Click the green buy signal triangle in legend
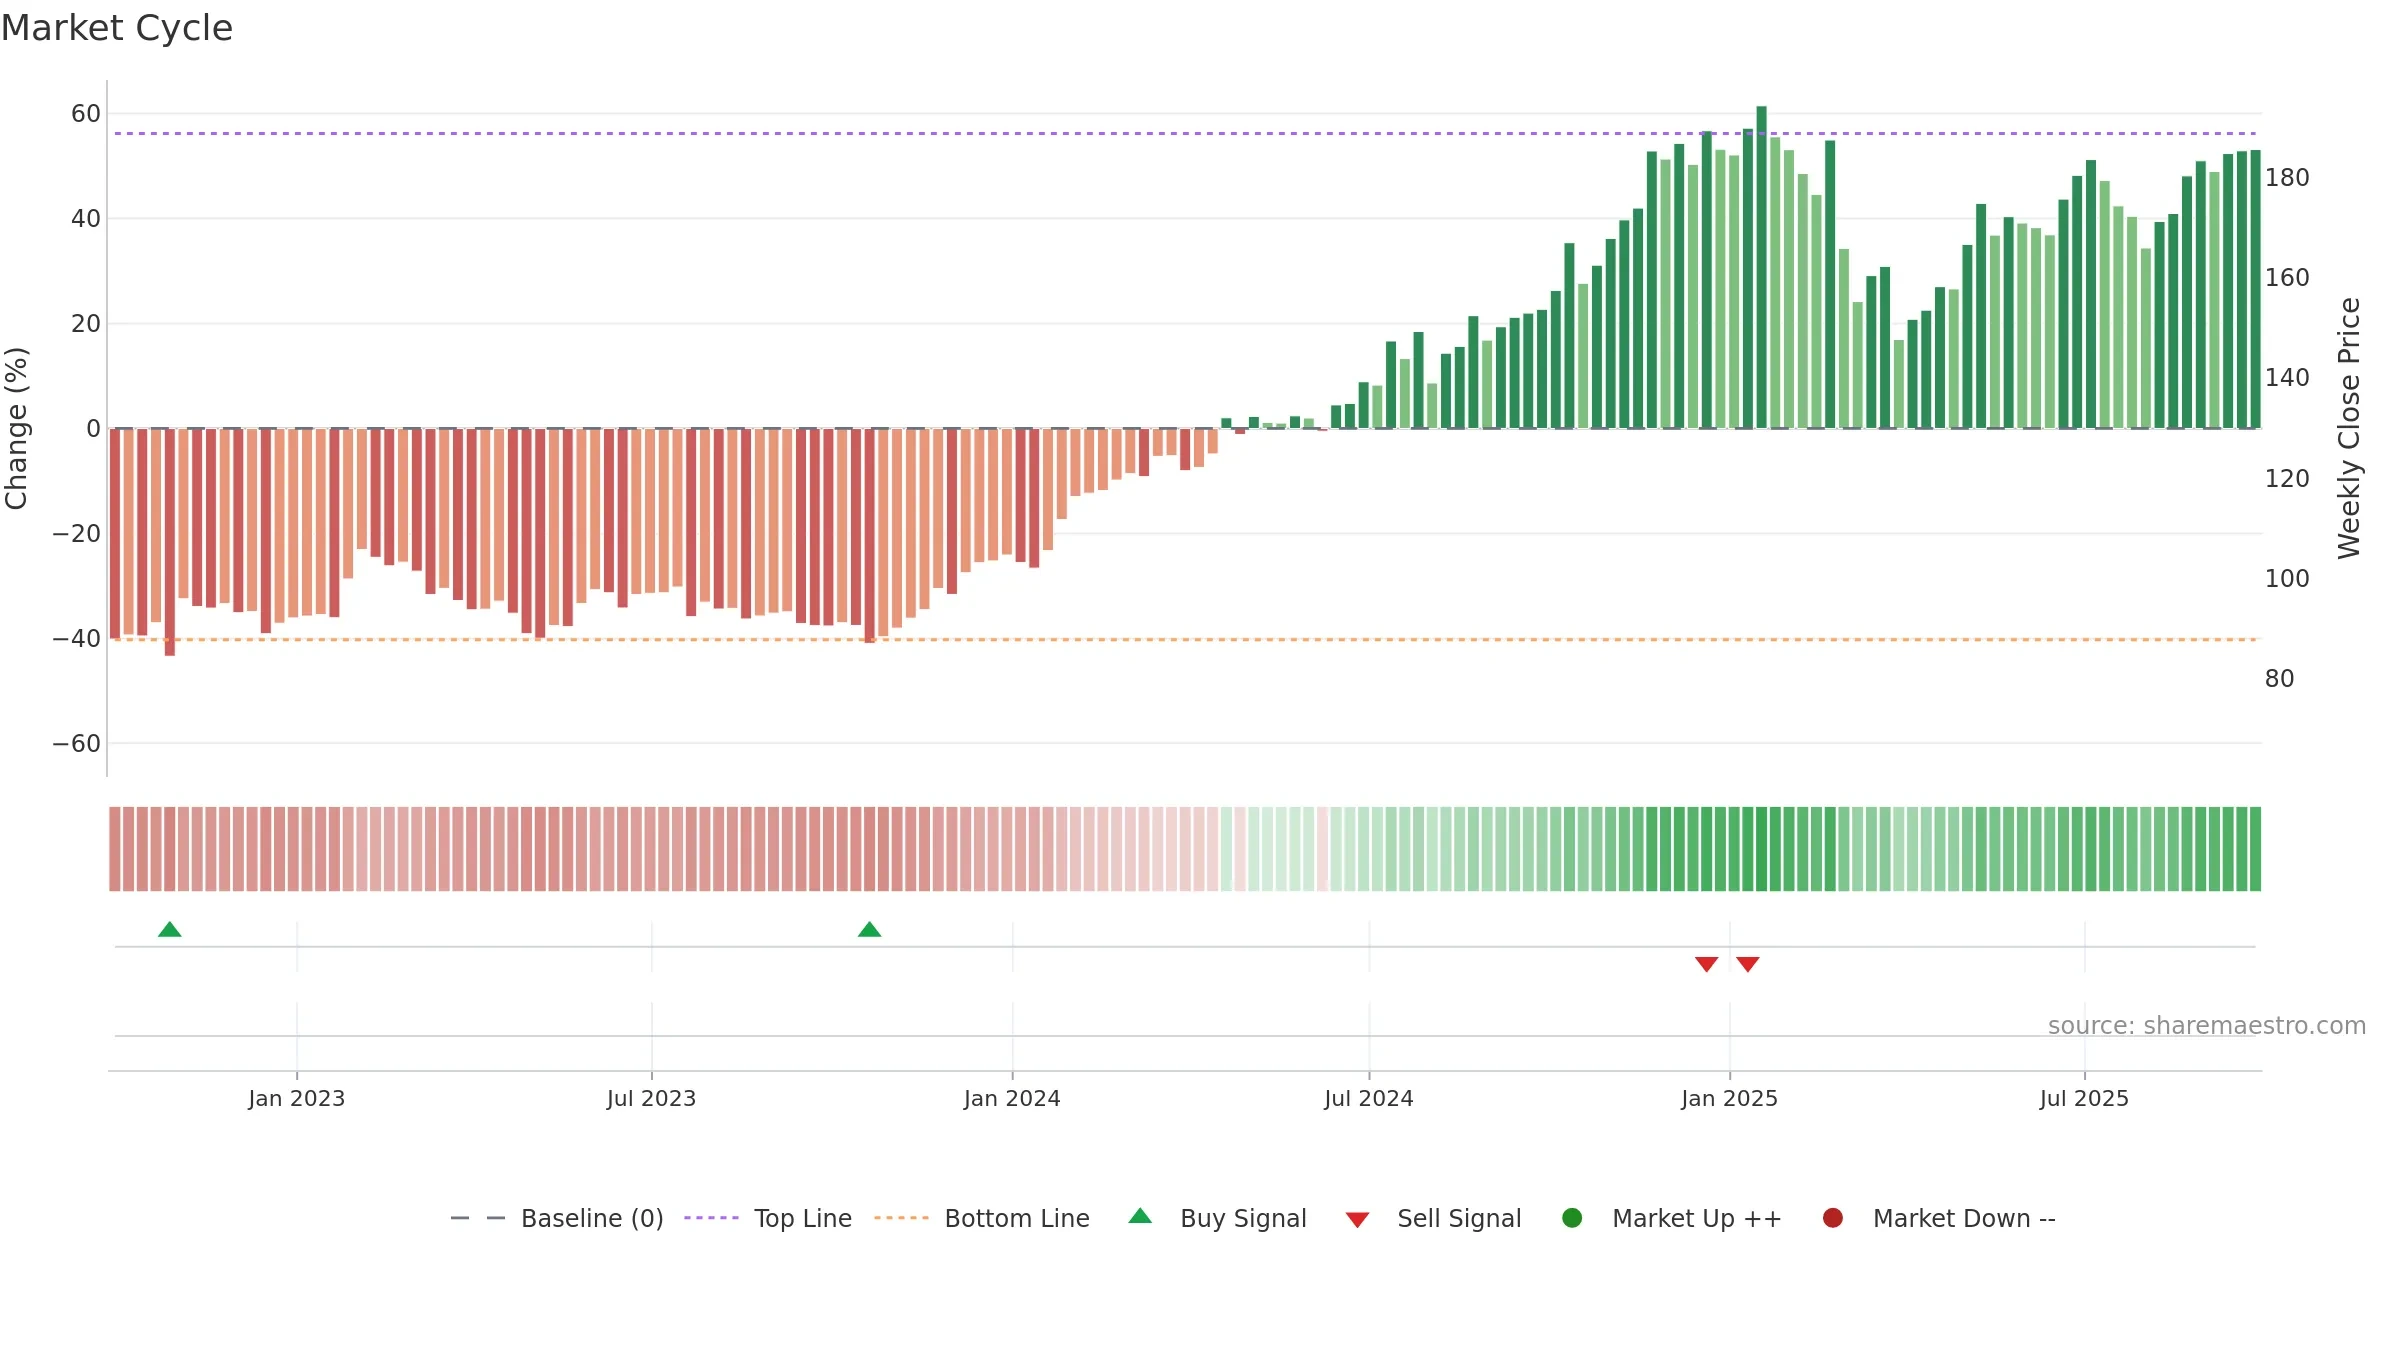This screenshot has height=1350, width=2400. tap(1140, 1216)
